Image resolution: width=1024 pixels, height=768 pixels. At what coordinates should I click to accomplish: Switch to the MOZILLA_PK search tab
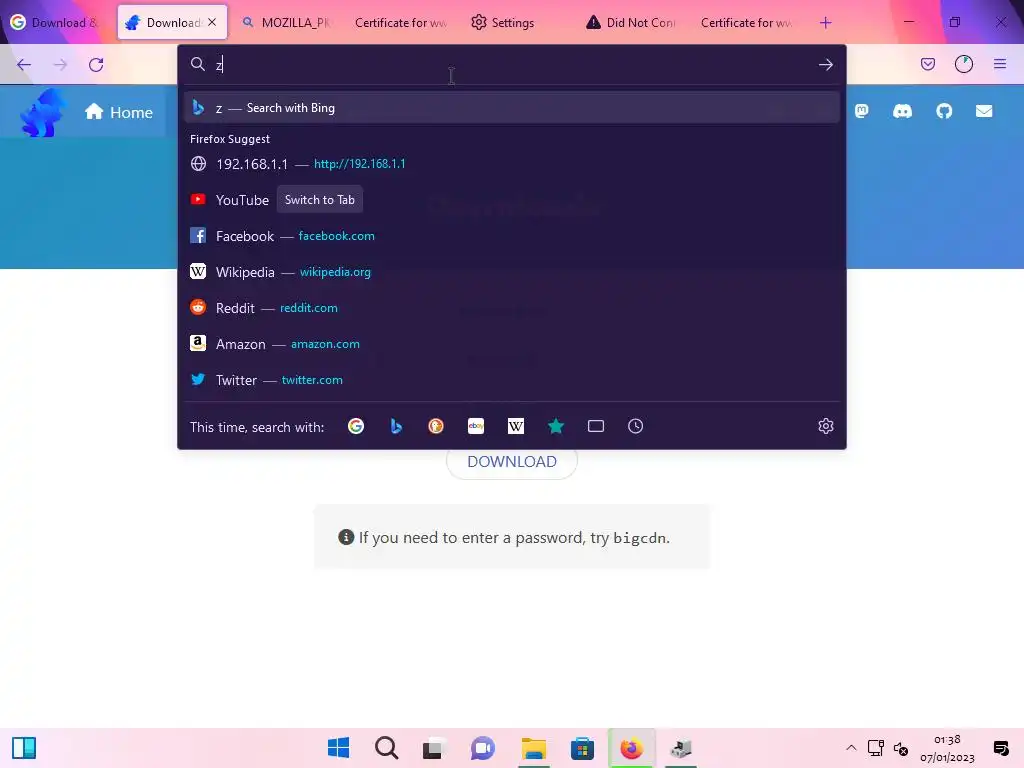[287, 23]
